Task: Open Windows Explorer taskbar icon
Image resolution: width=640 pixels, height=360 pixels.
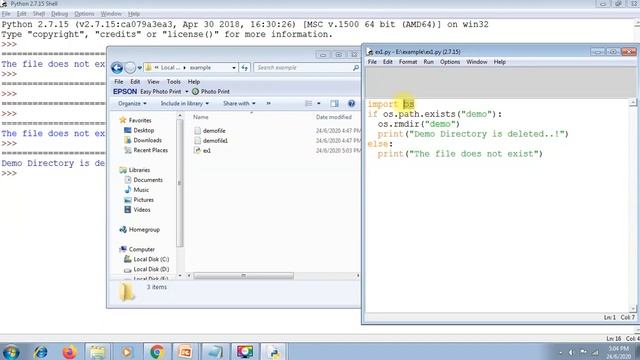Action: tap(97, 352)
